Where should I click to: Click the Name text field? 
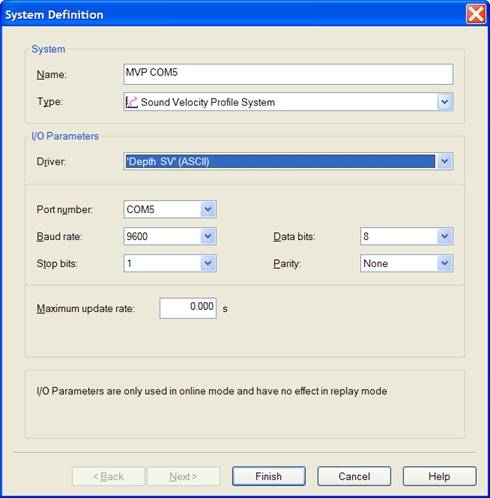pyautogui.click(x=288, y=74)
